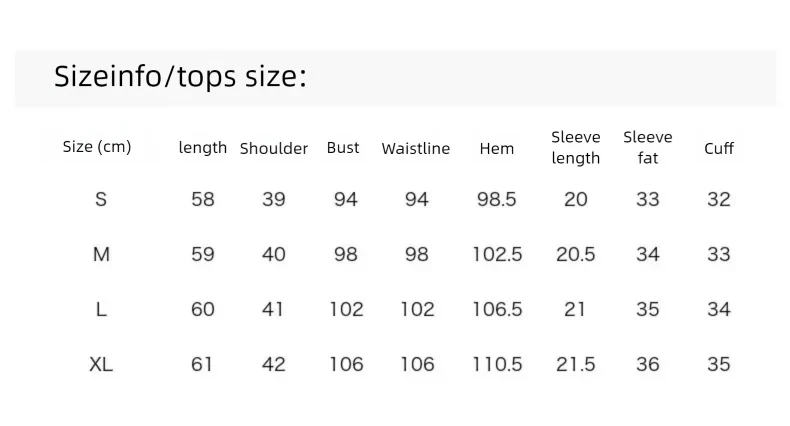The width and height of the screenshot is (790, 426).
Task: Click the 21.5 sleeve length value
Action: click(575, 364)
